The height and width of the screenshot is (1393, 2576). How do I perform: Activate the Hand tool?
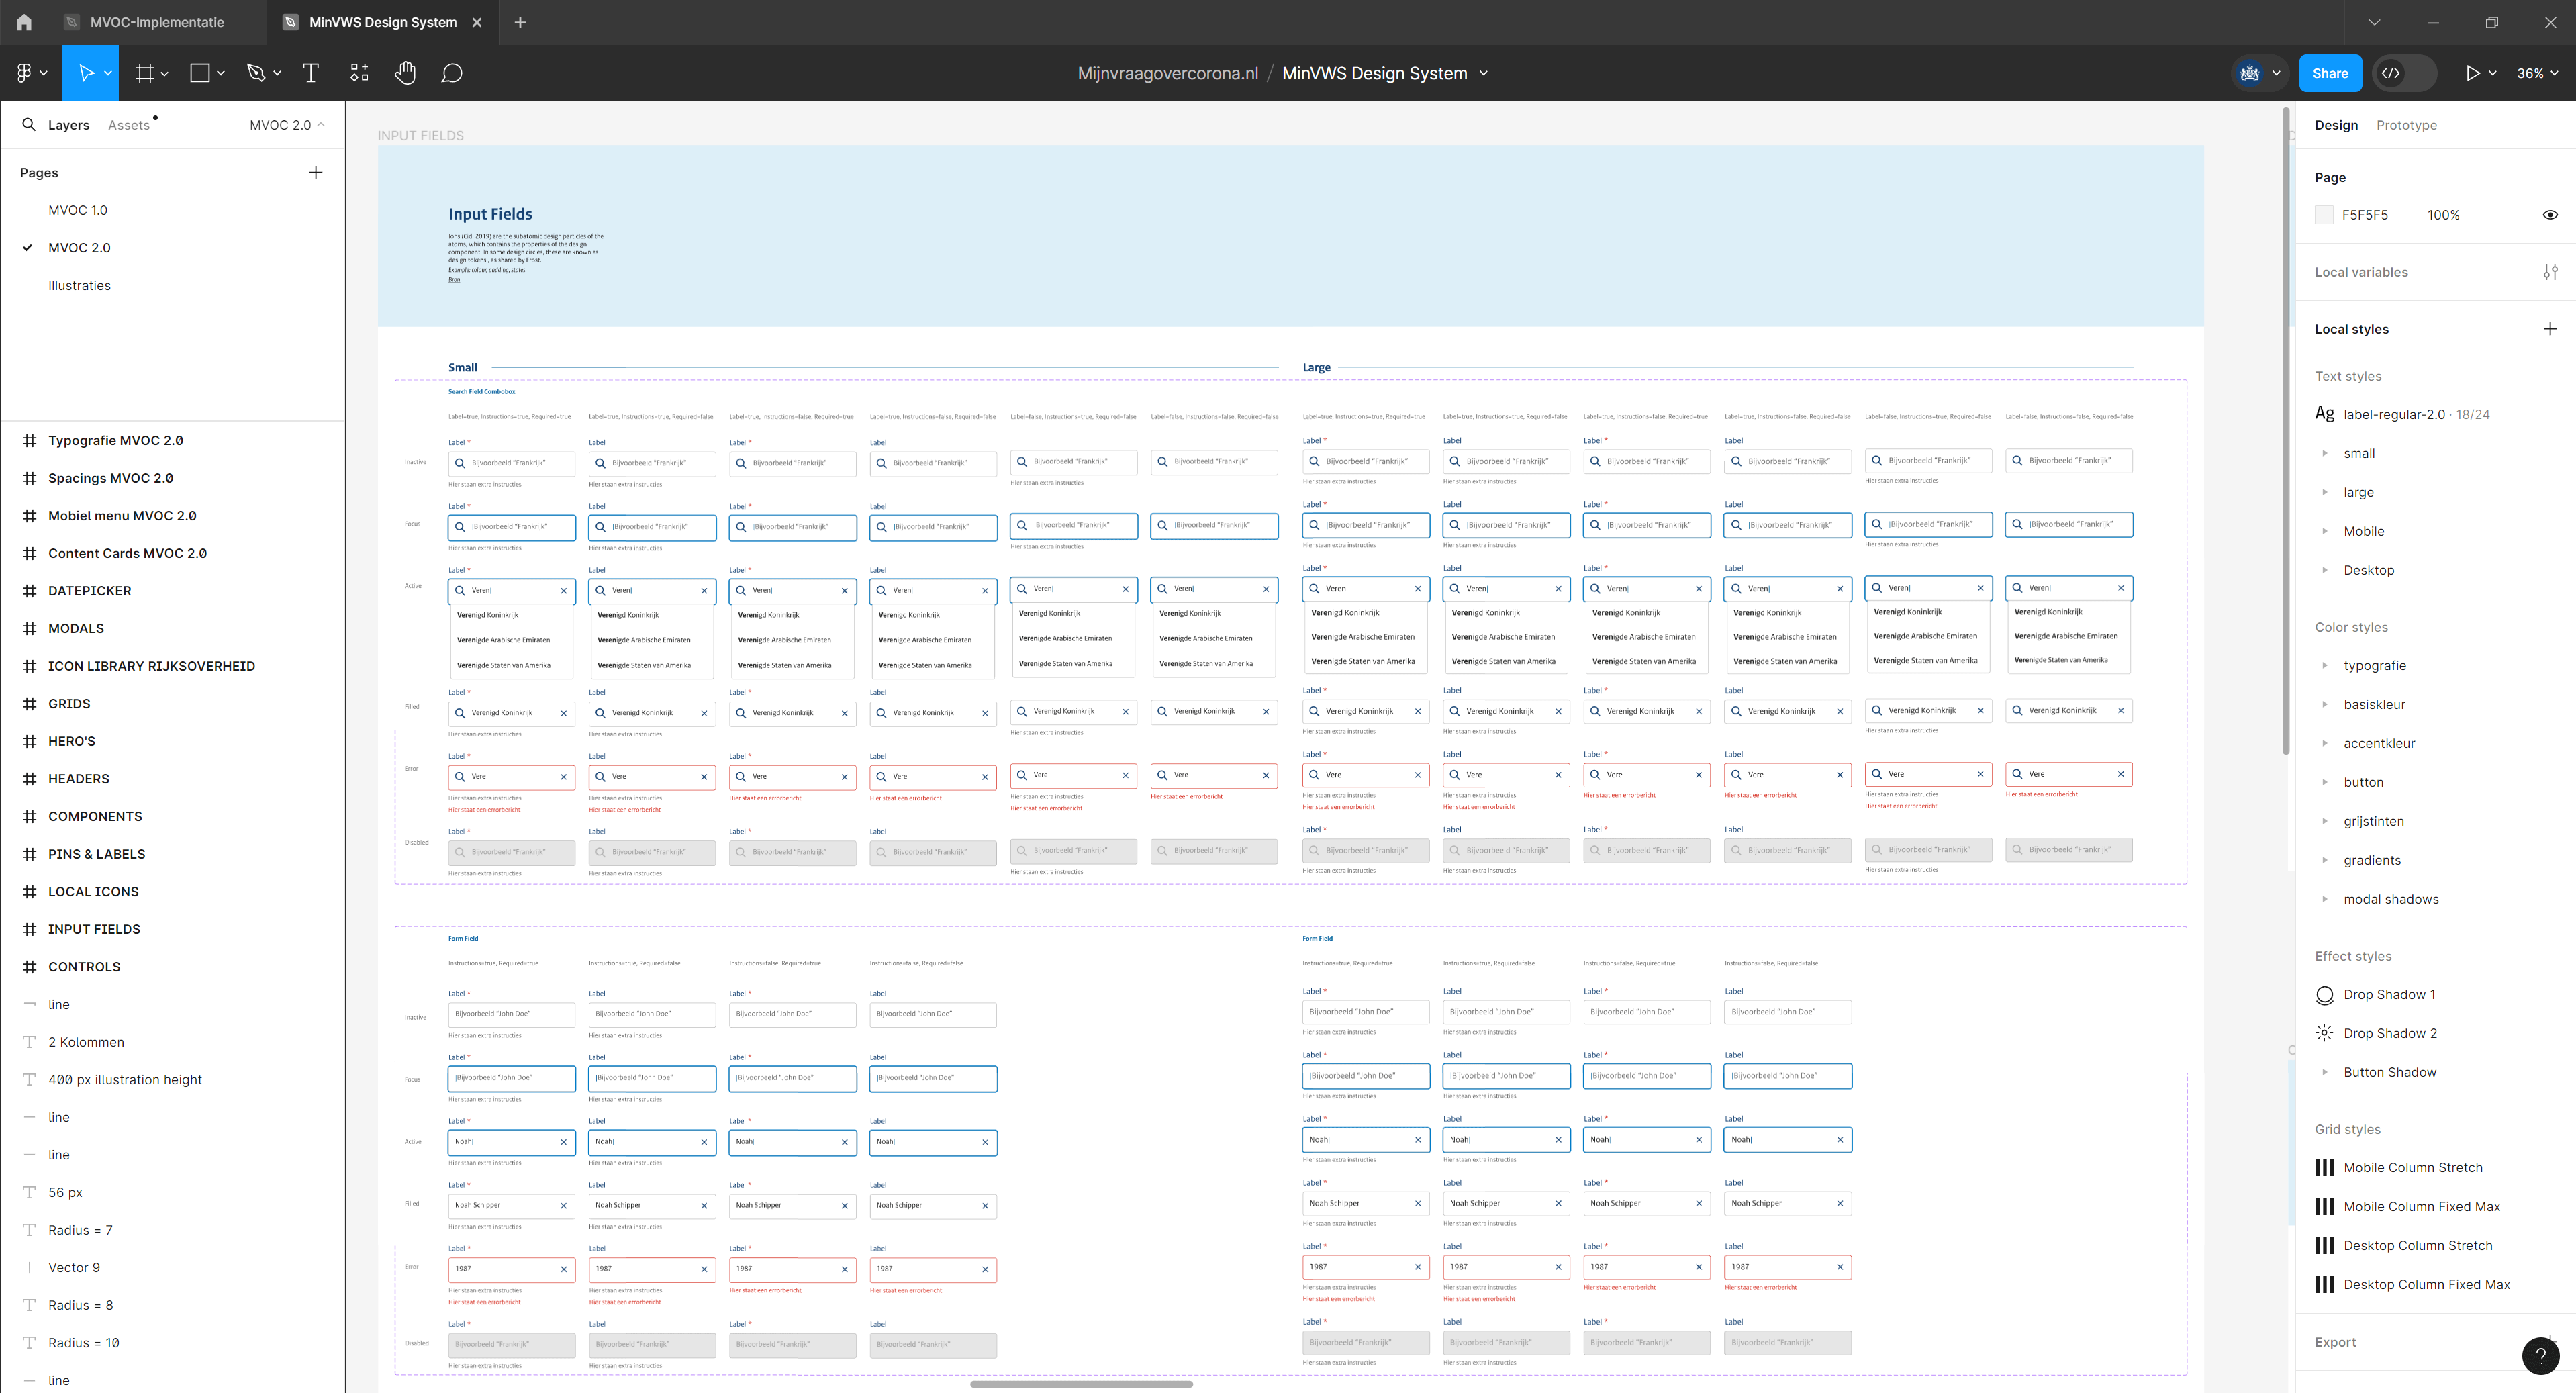(x=405, y=73)
